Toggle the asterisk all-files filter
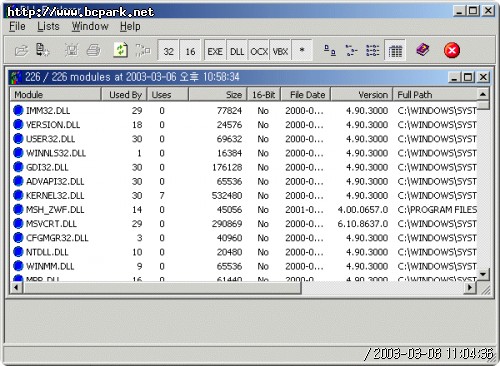This screenshot has height=366, width=500. click(x=302, y=51)
